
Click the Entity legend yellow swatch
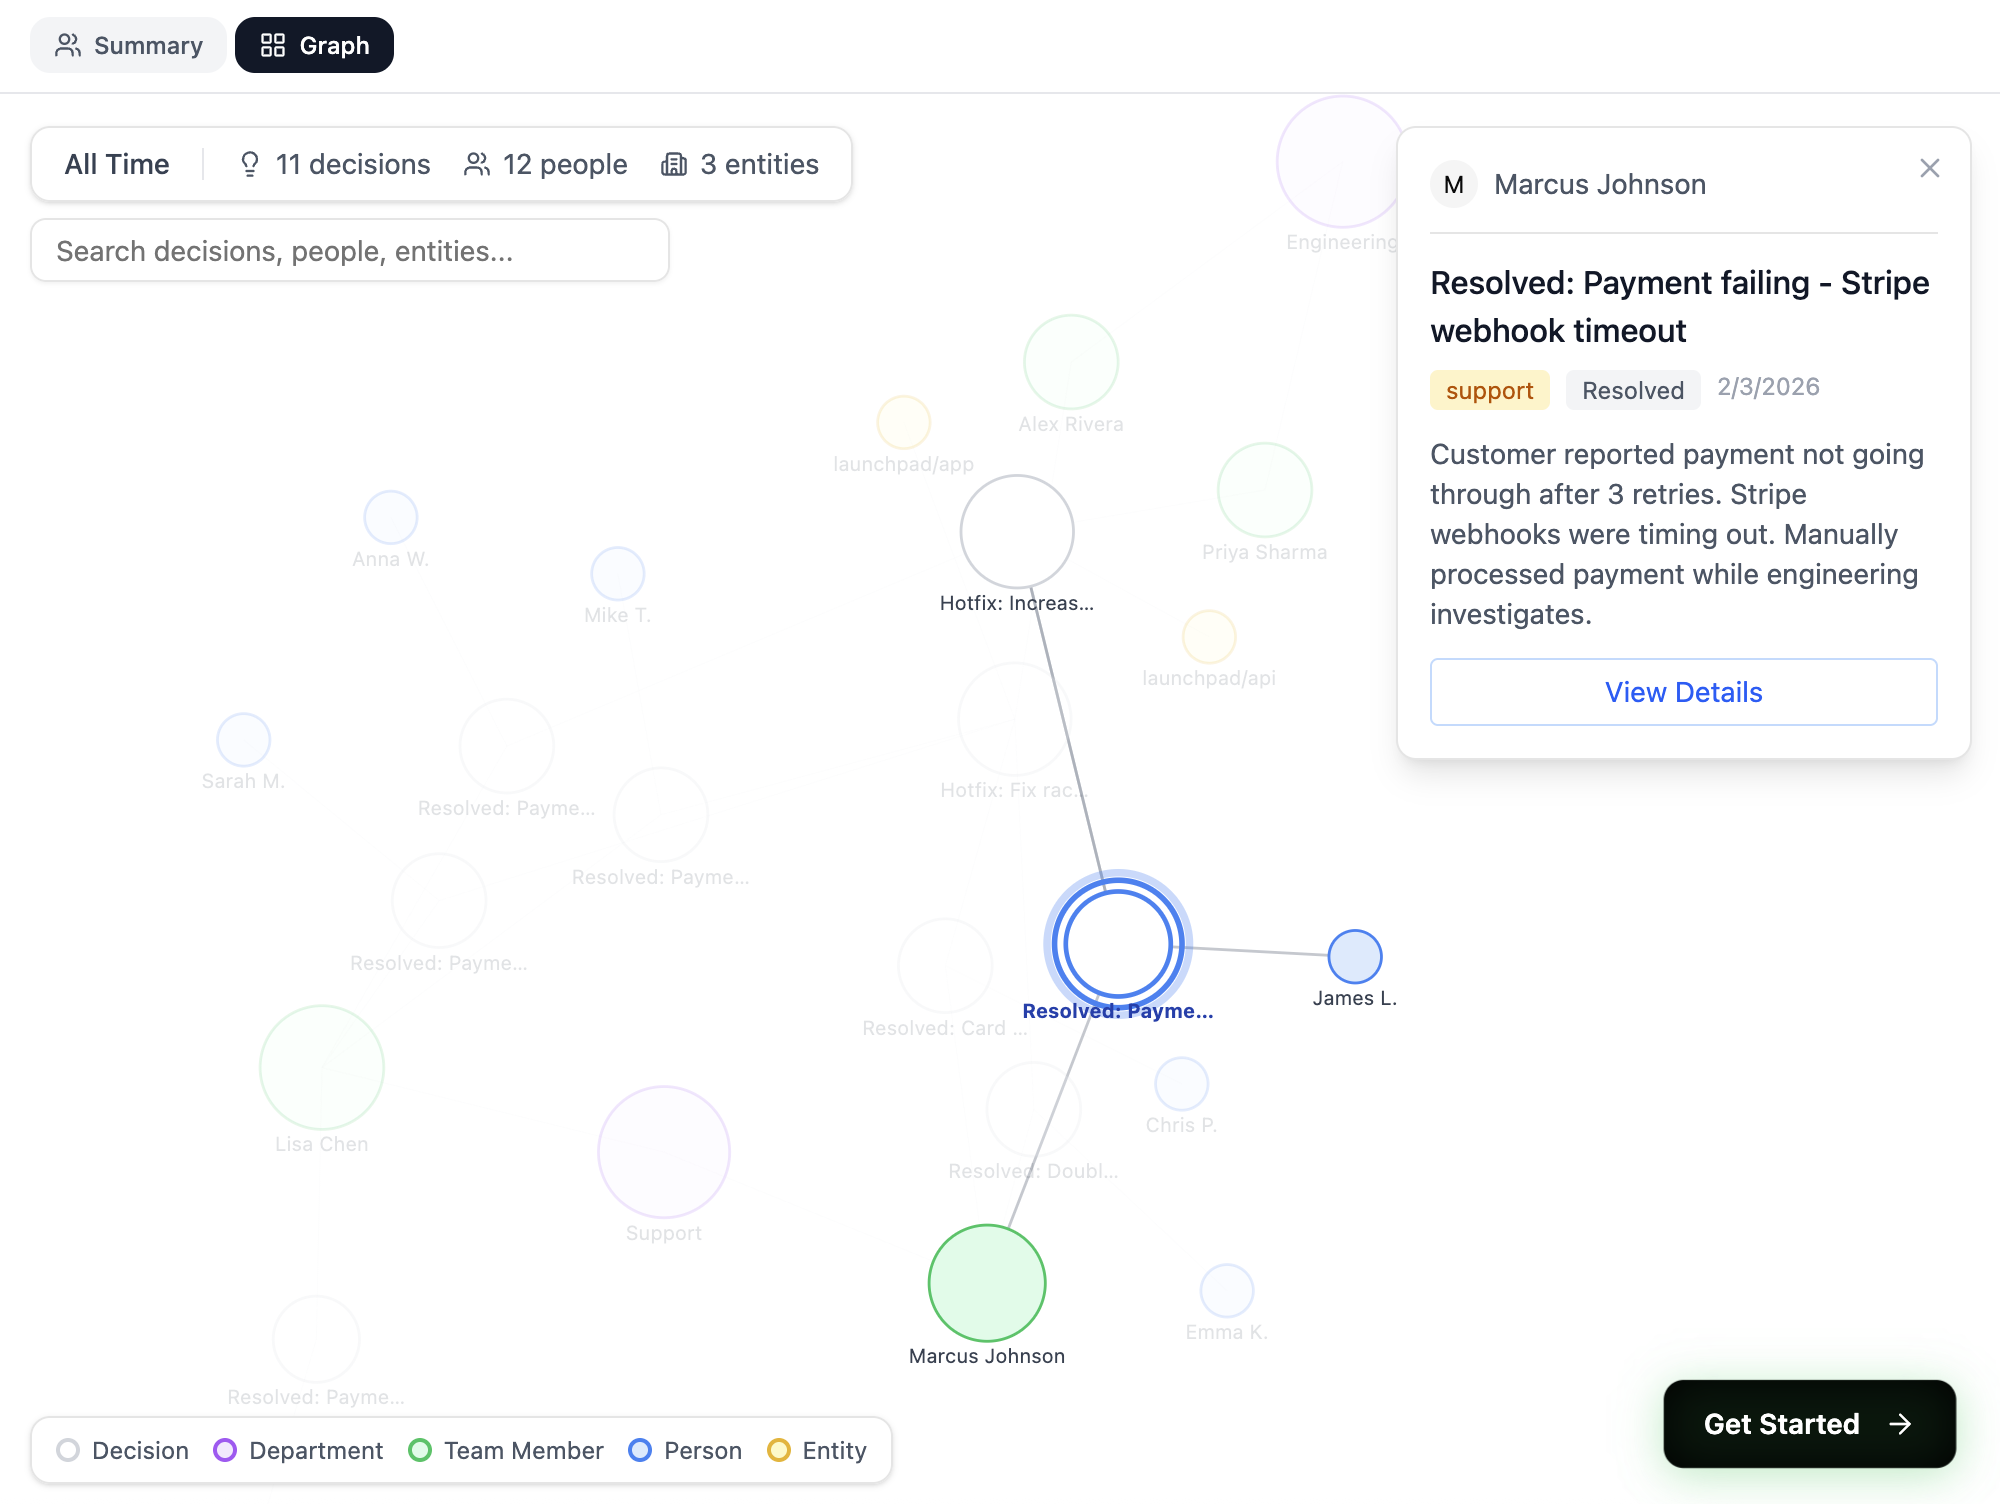778,1450
